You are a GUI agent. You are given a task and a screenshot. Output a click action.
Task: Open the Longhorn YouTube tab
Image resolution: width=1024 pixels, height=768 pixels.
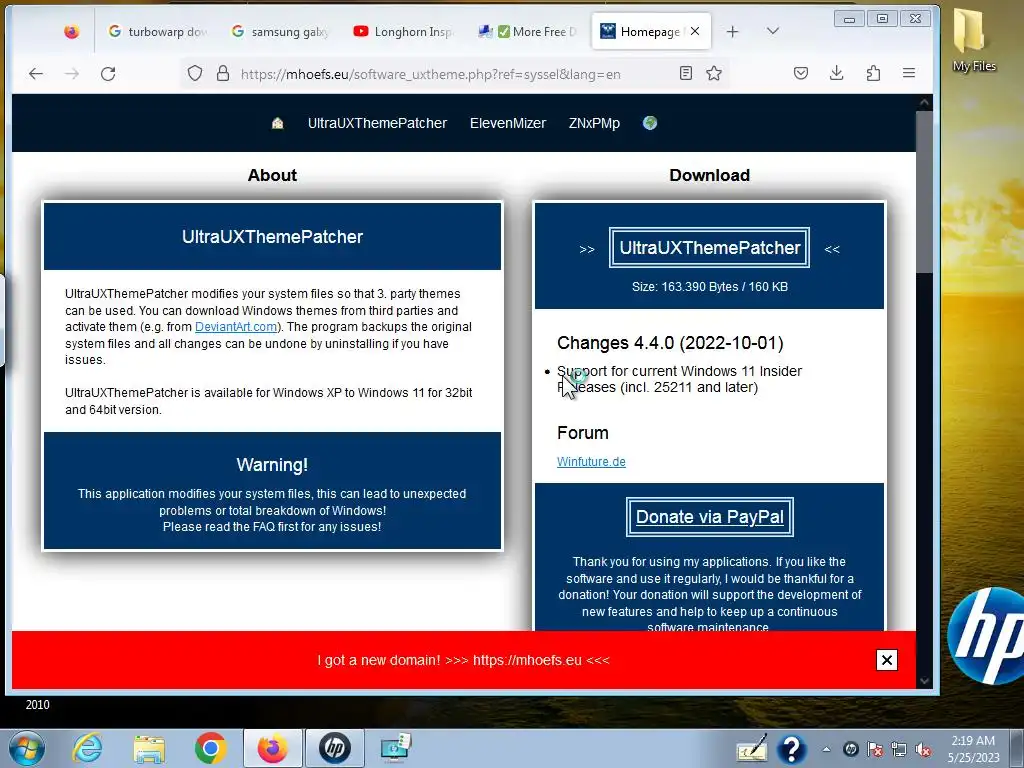404,31
